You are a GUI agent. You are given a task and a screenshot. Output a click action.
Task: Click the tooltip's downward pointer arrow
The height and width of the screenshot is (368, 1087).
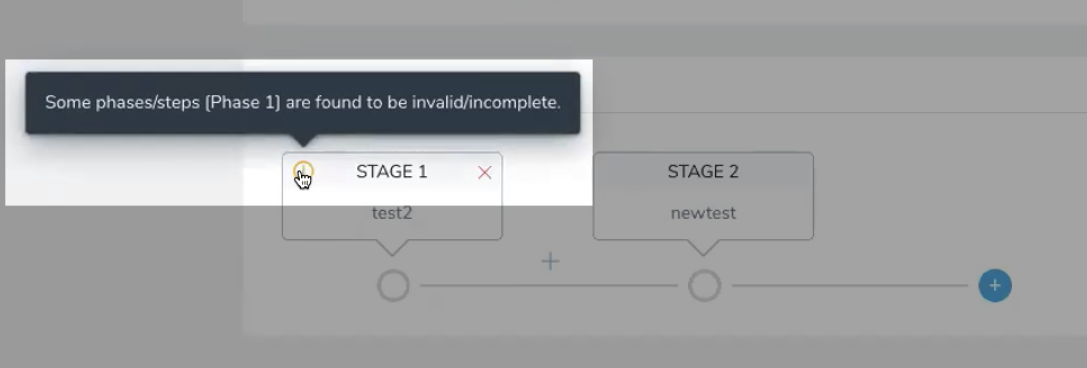(303, 140)
